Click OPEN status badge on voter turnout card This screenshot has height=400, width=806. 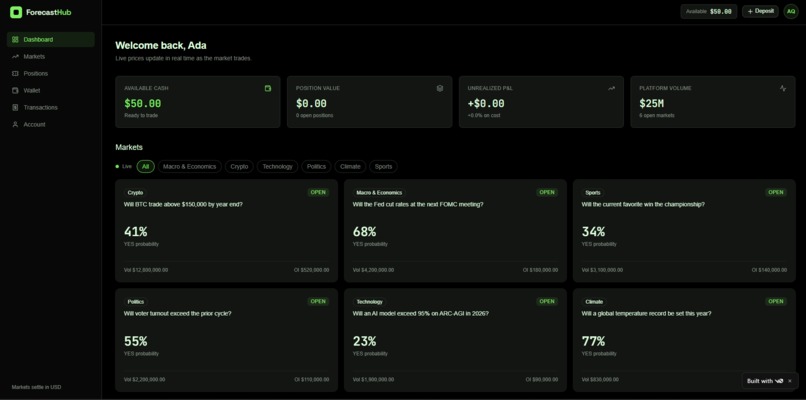click(318, 301)
